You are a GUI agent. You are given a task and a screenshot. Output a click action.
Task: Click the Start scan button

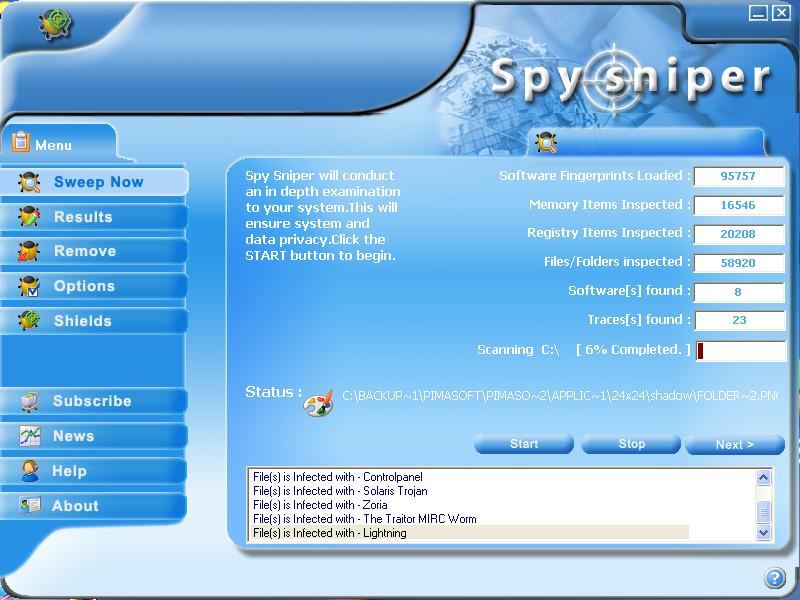pos(524,444)
